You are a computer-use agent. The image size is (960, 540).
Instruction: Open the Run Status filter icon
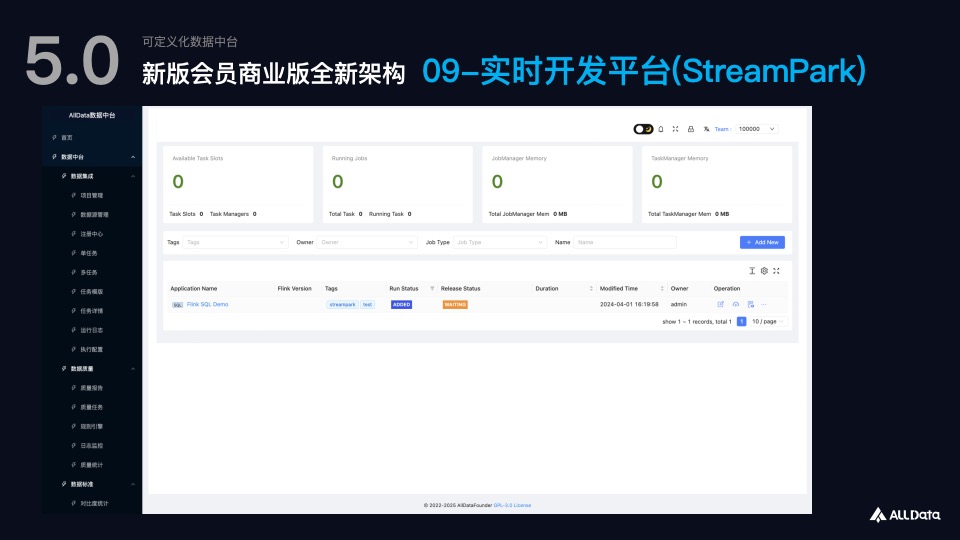pos(432,288)
